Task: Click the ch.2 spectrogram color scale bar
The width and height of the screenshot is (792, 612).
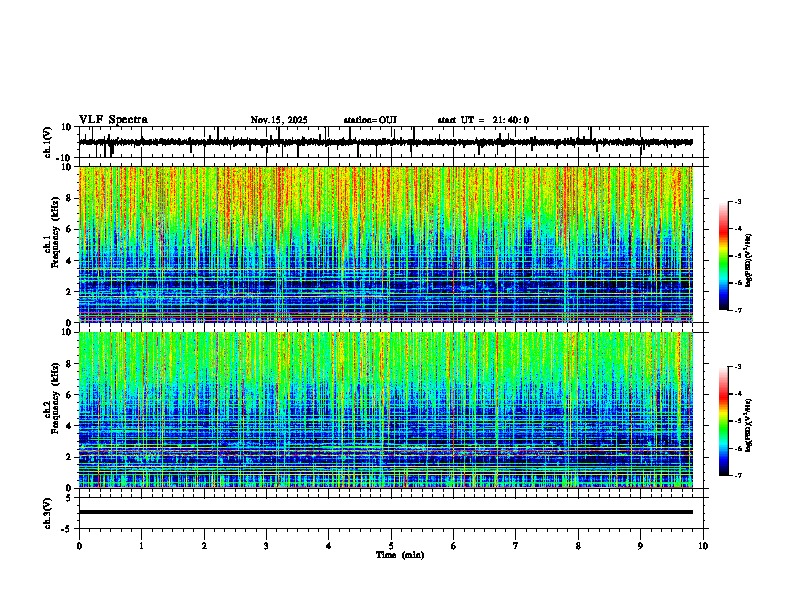Action: tap(724, 421)
